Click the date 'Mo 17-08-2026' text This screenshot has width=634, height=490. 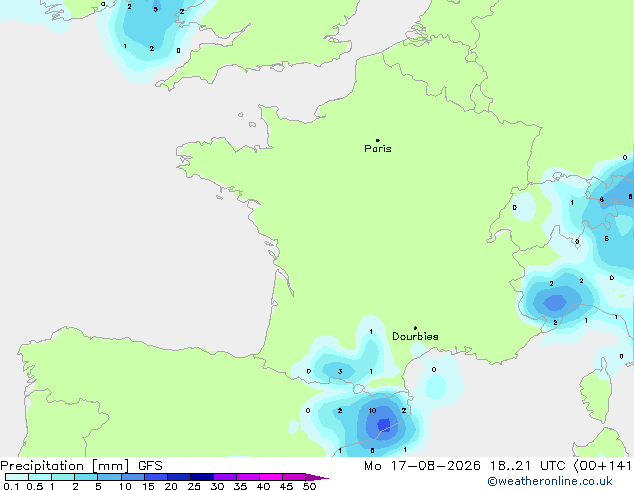(x=422, y=466)
